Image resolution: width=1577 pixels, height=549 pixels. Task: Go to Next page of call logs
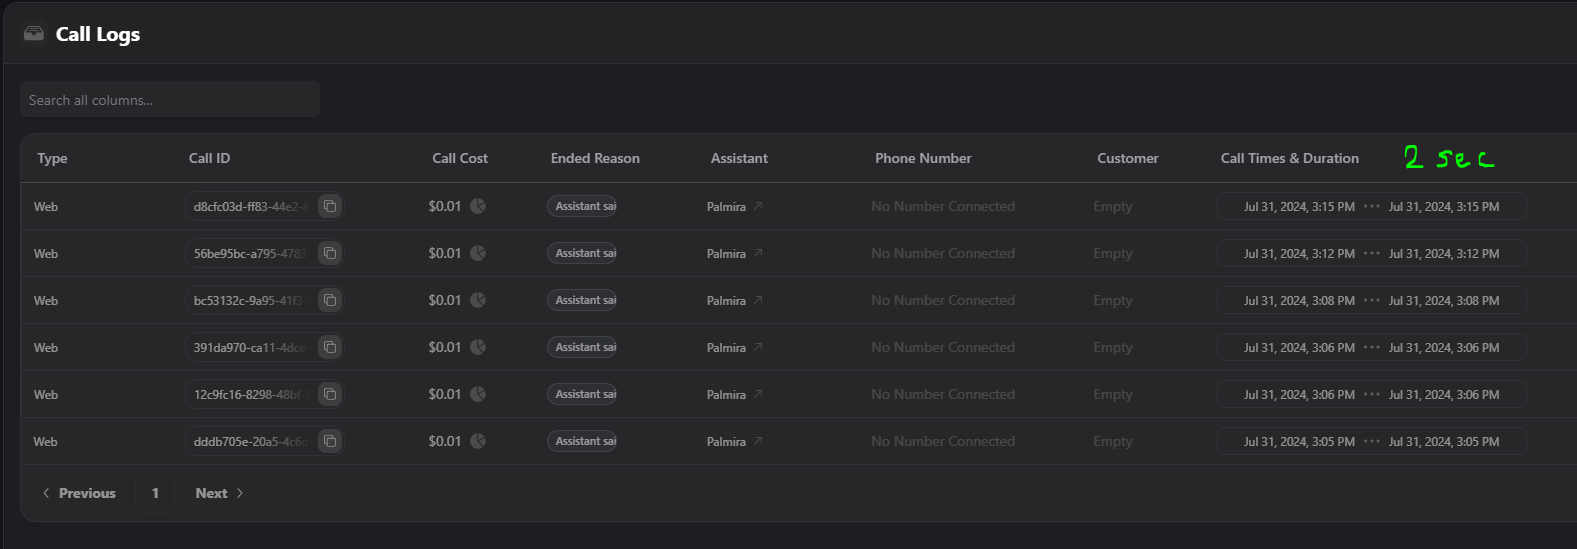pos(219,493)
